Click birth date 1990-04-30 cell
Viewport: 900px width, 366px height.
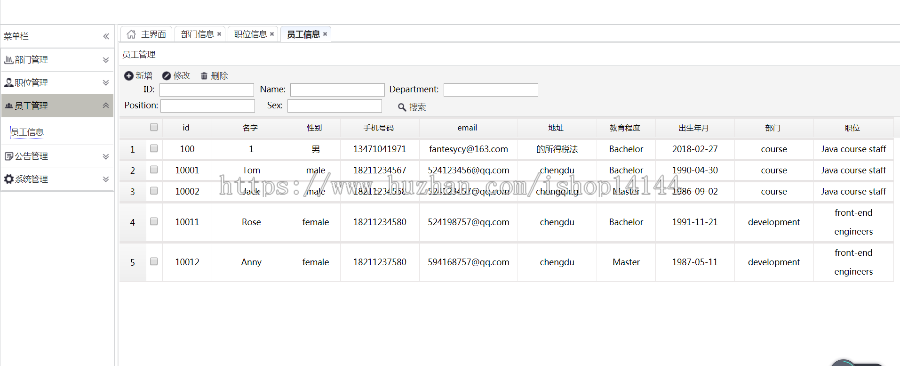coord(695,170)
